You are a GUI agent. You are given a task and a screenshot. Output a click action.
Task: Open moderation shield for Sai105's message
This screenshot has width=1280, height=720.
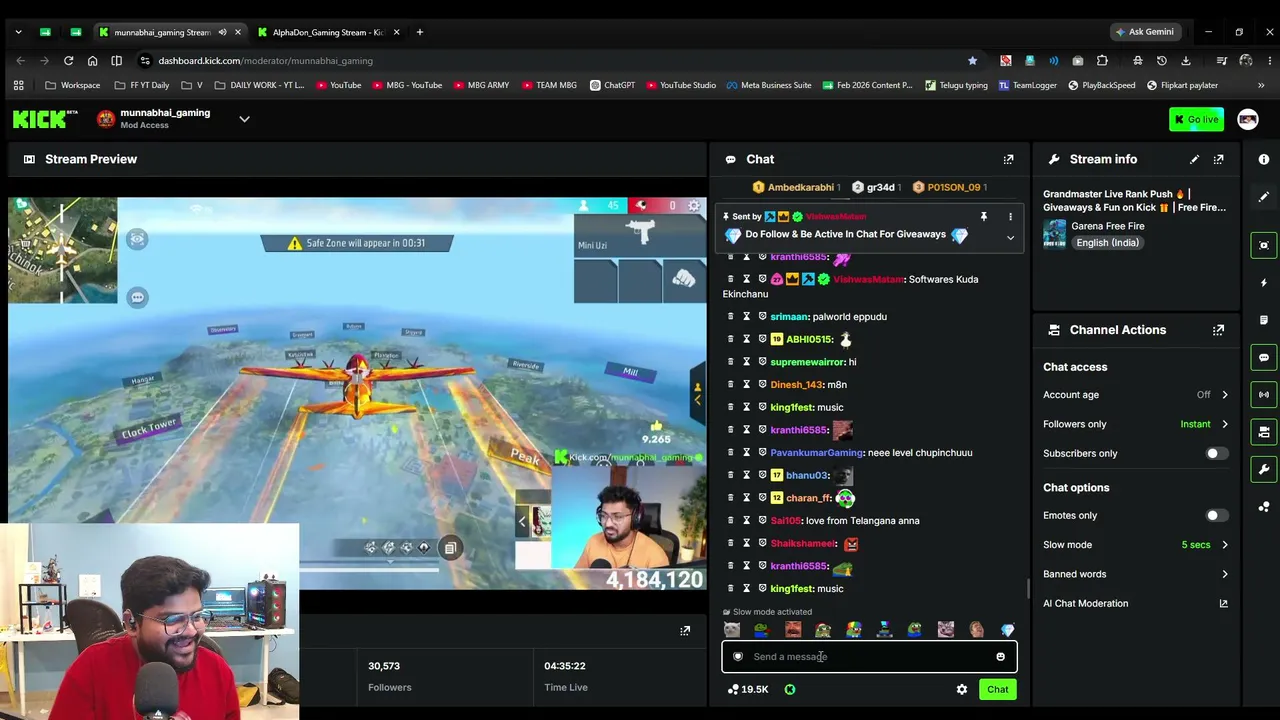coord(762,521)
